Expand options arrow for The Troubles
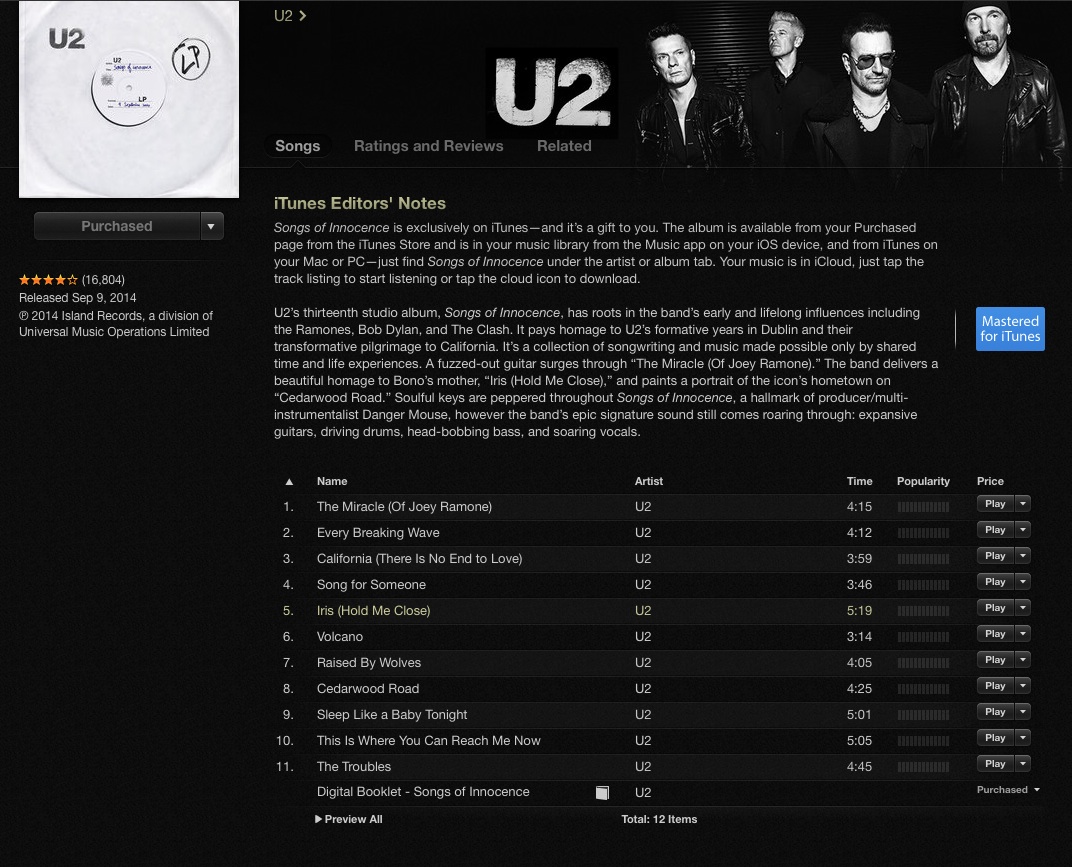The image size is (1072, 867). [x=1023, y=764]
